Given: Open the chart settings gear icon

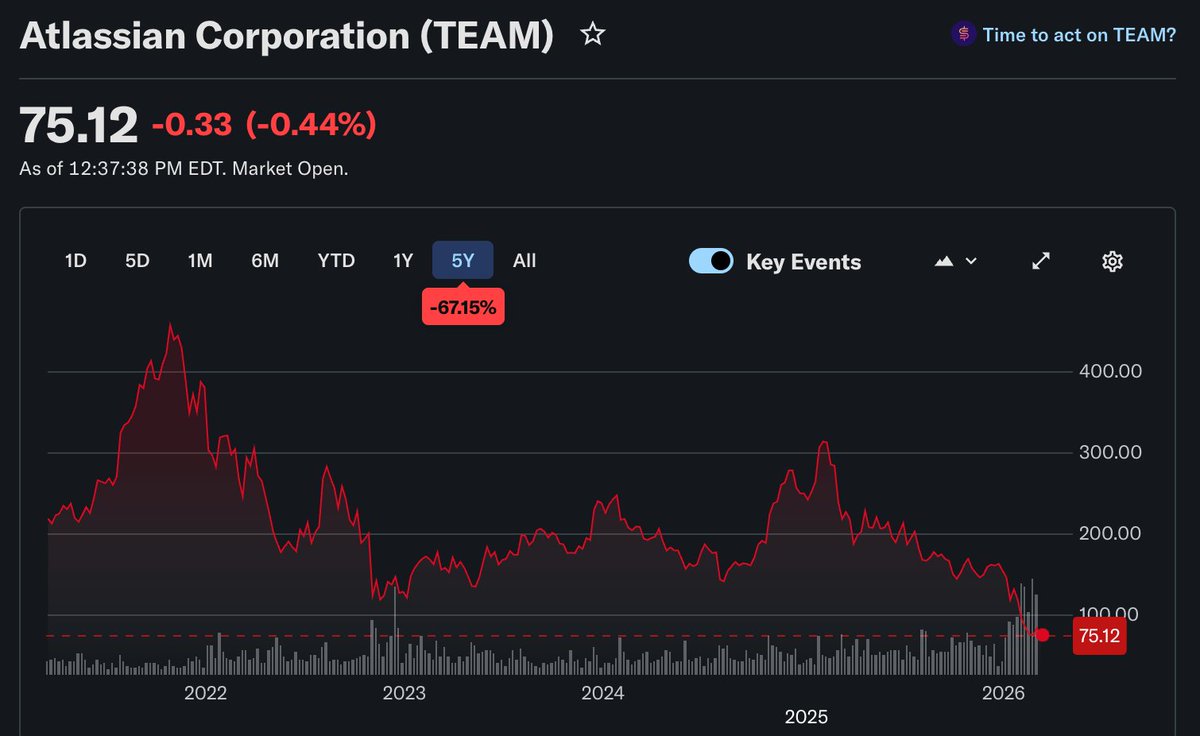Looking at the screenshot, I should [1112, 261].
